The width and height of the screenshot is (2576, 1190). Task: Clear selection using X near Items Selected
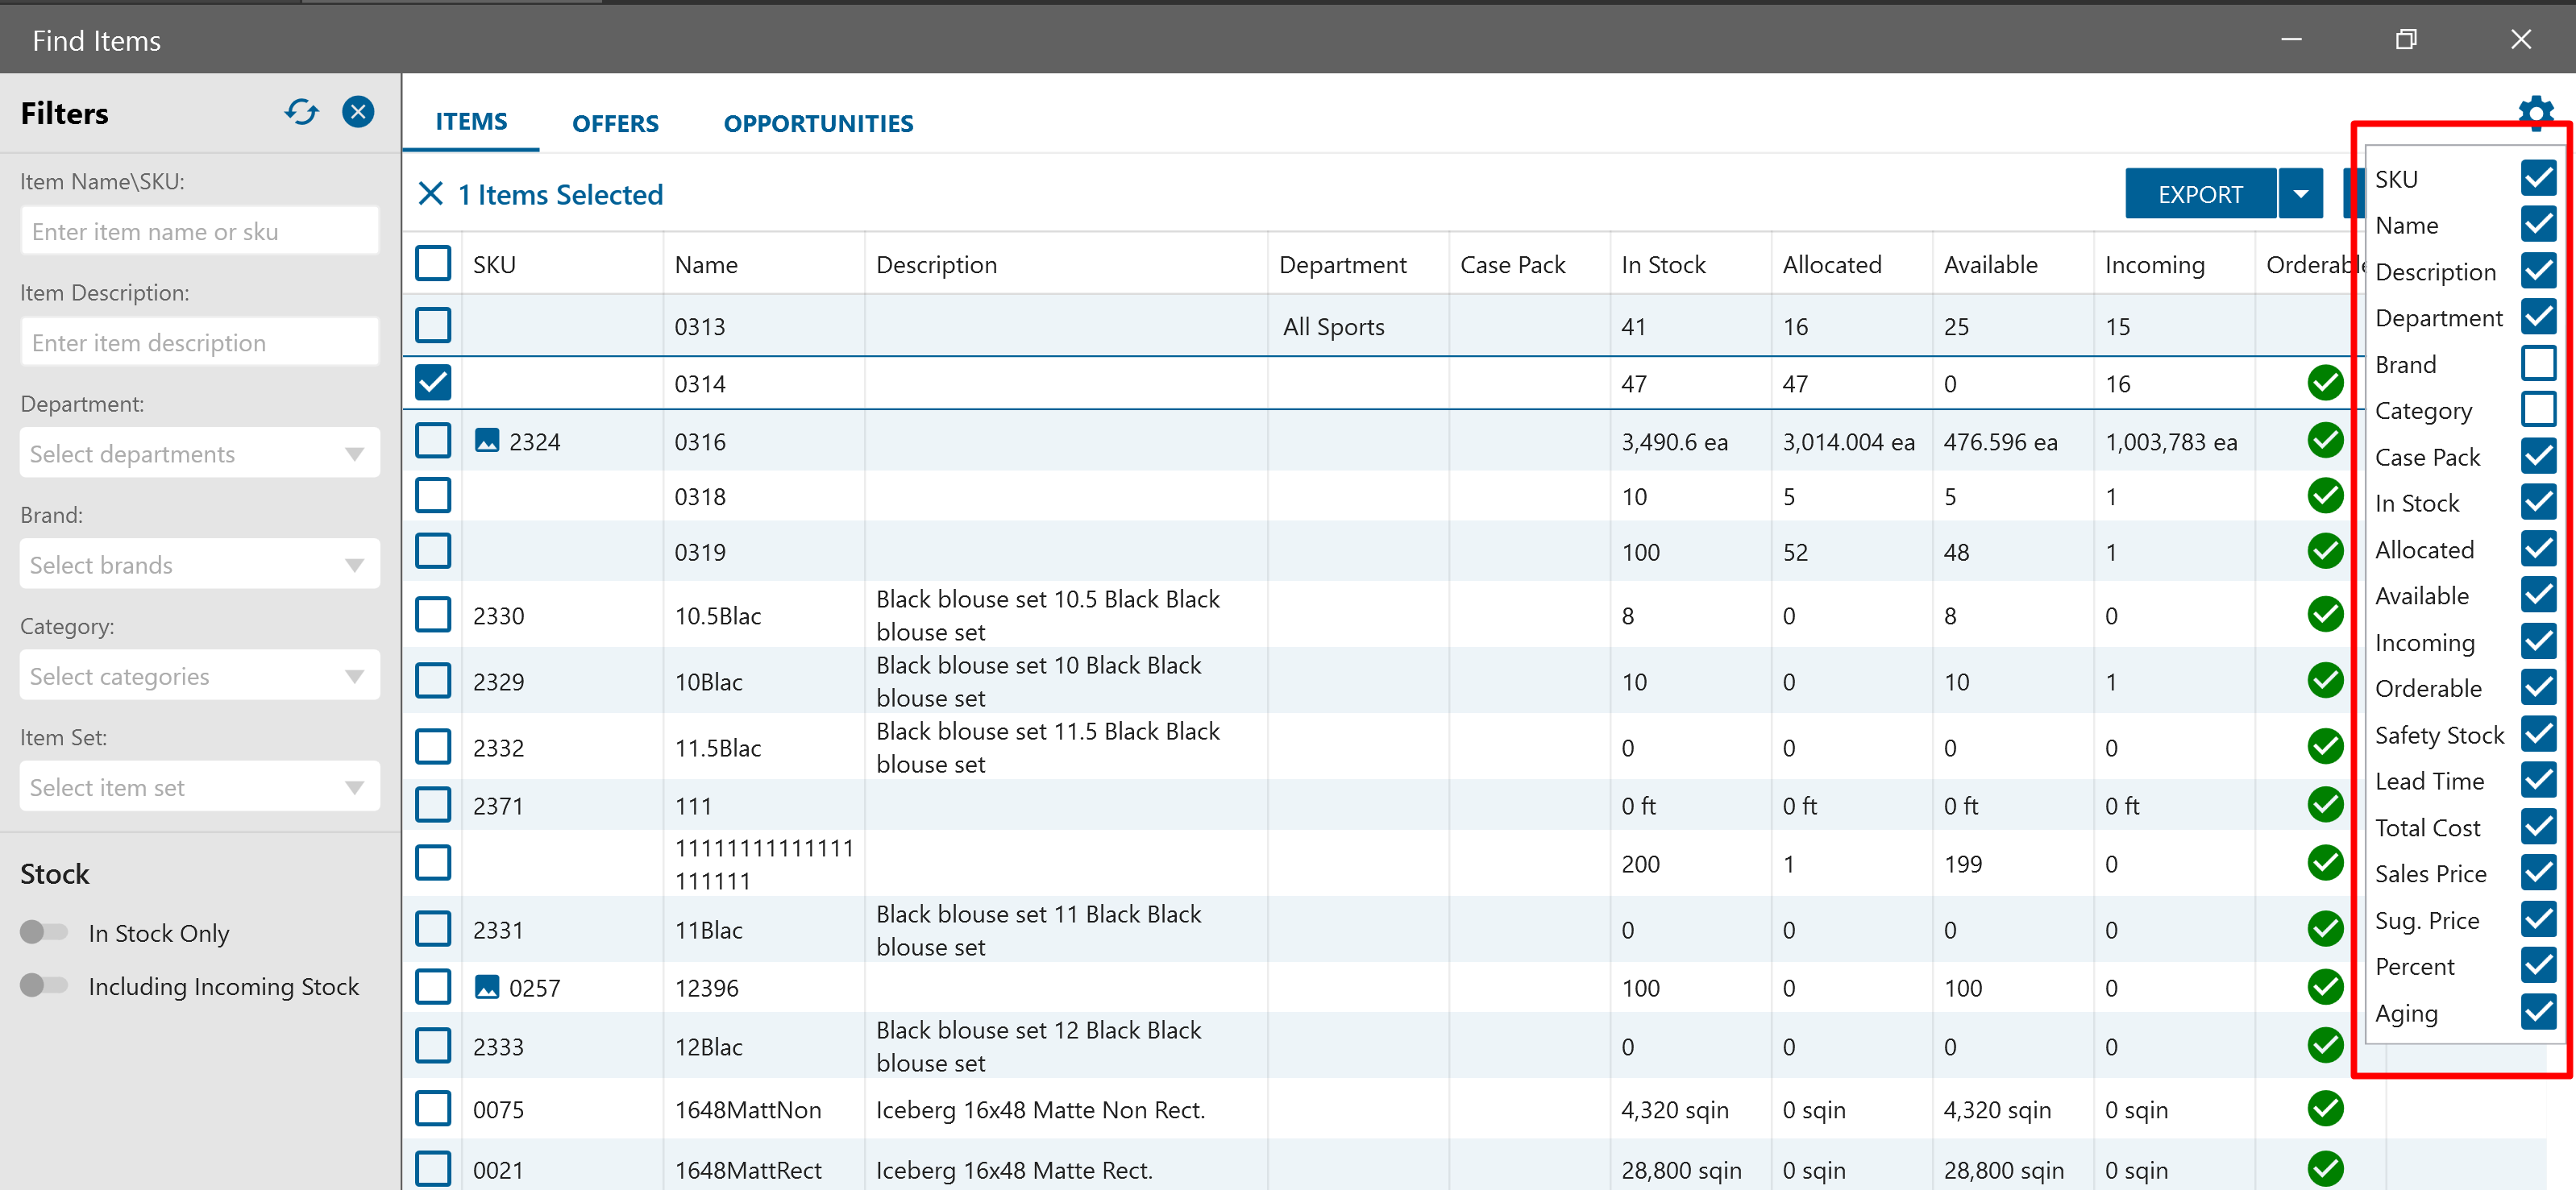click(430, 194)
